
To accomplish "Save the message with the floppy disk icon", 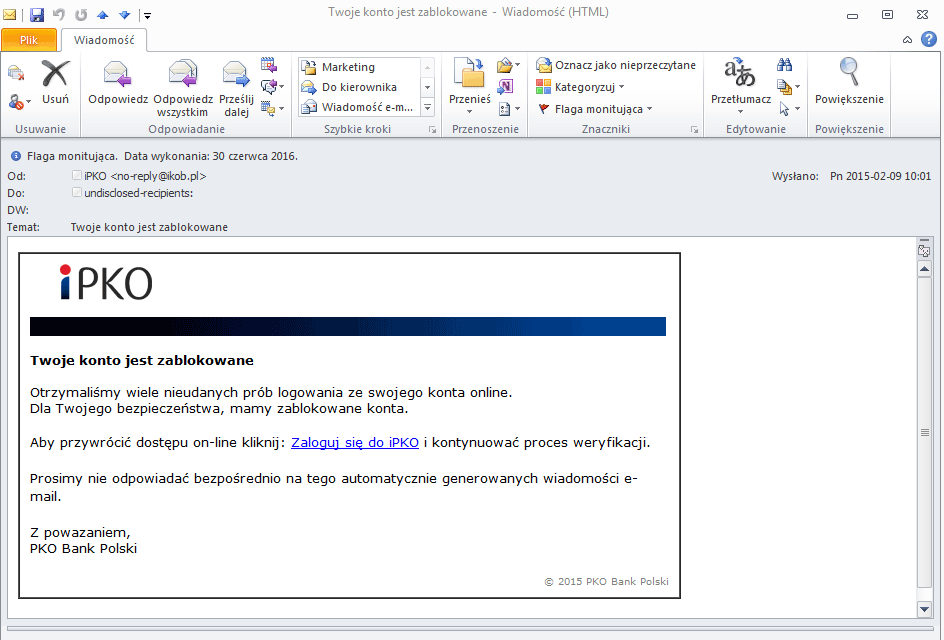I will click(x=37, y=14).
